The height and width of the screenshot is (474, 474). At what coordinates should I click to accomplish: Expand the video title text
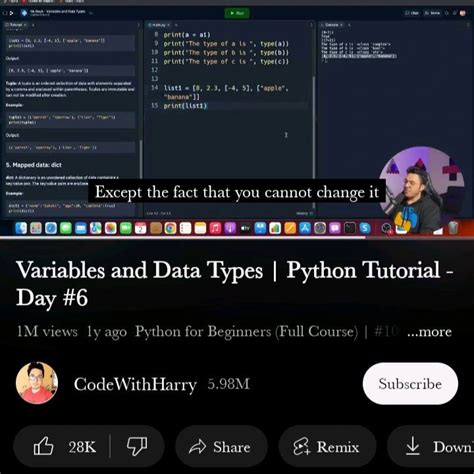click(234, 283)
